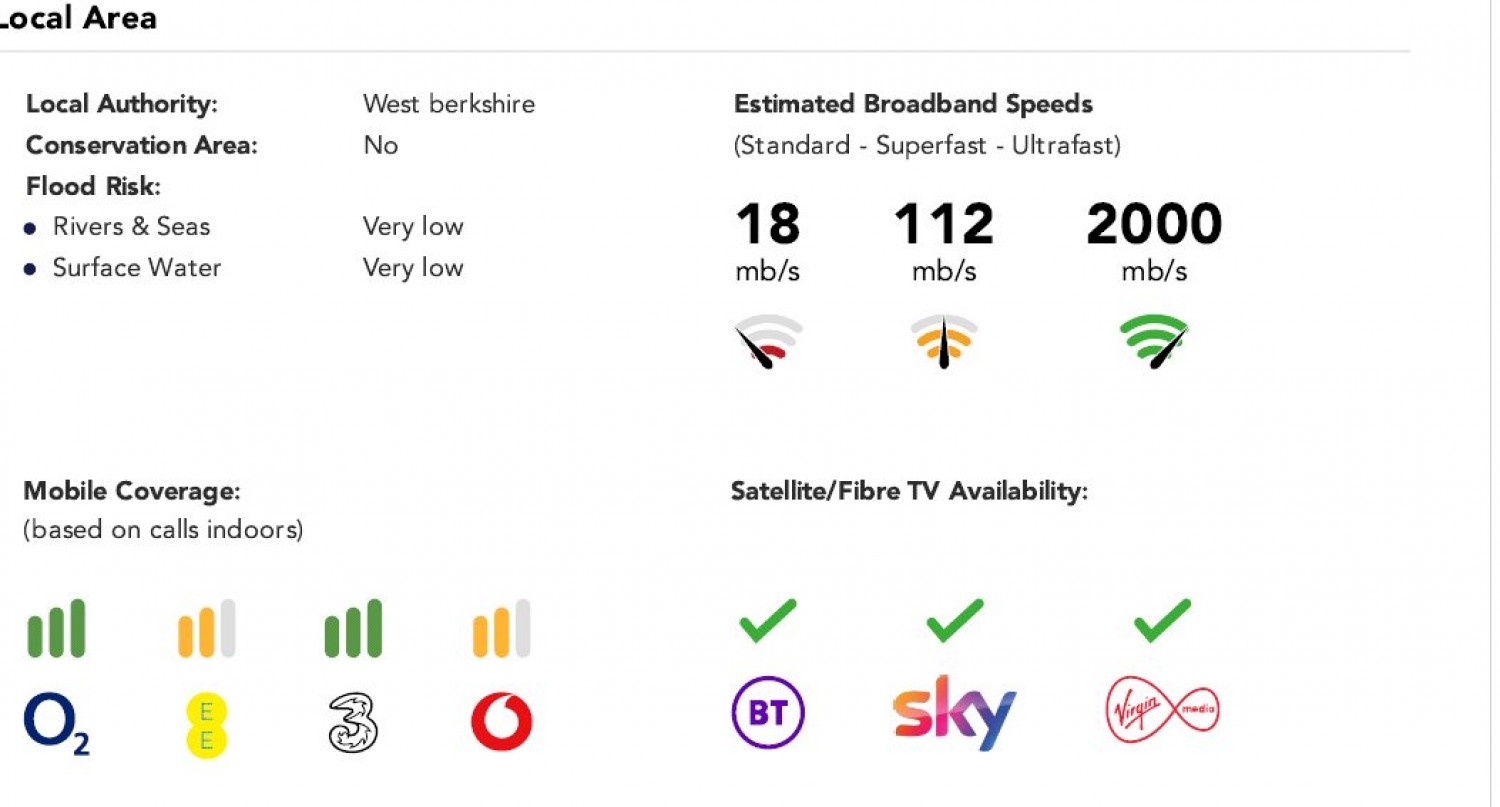Click the green checkmark above BT
This screenshot has height=807, width=1500.
[x=768, y=620]
